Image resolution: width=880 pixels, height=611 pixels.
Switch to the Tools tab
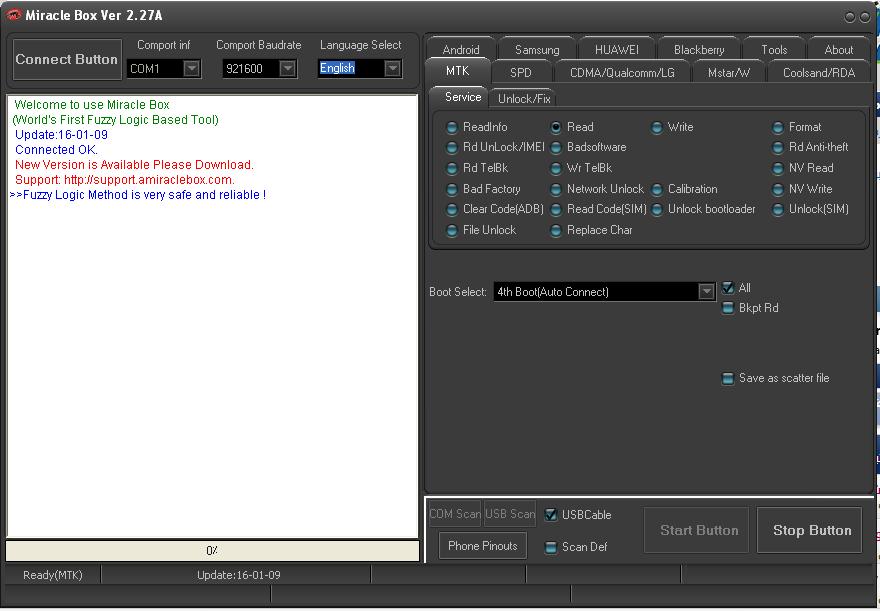coord(774,49)
